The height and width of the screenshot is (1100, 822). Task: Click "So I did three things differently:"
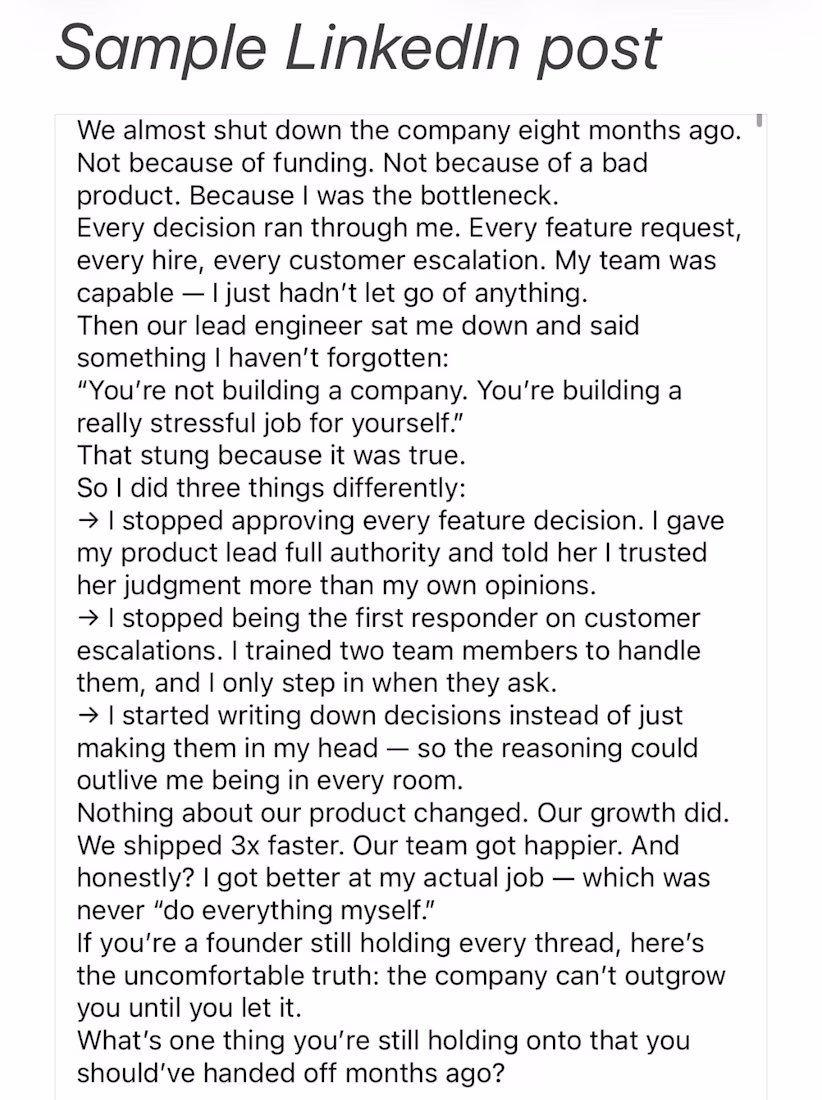pyautogui.click(x=271, y=488)
